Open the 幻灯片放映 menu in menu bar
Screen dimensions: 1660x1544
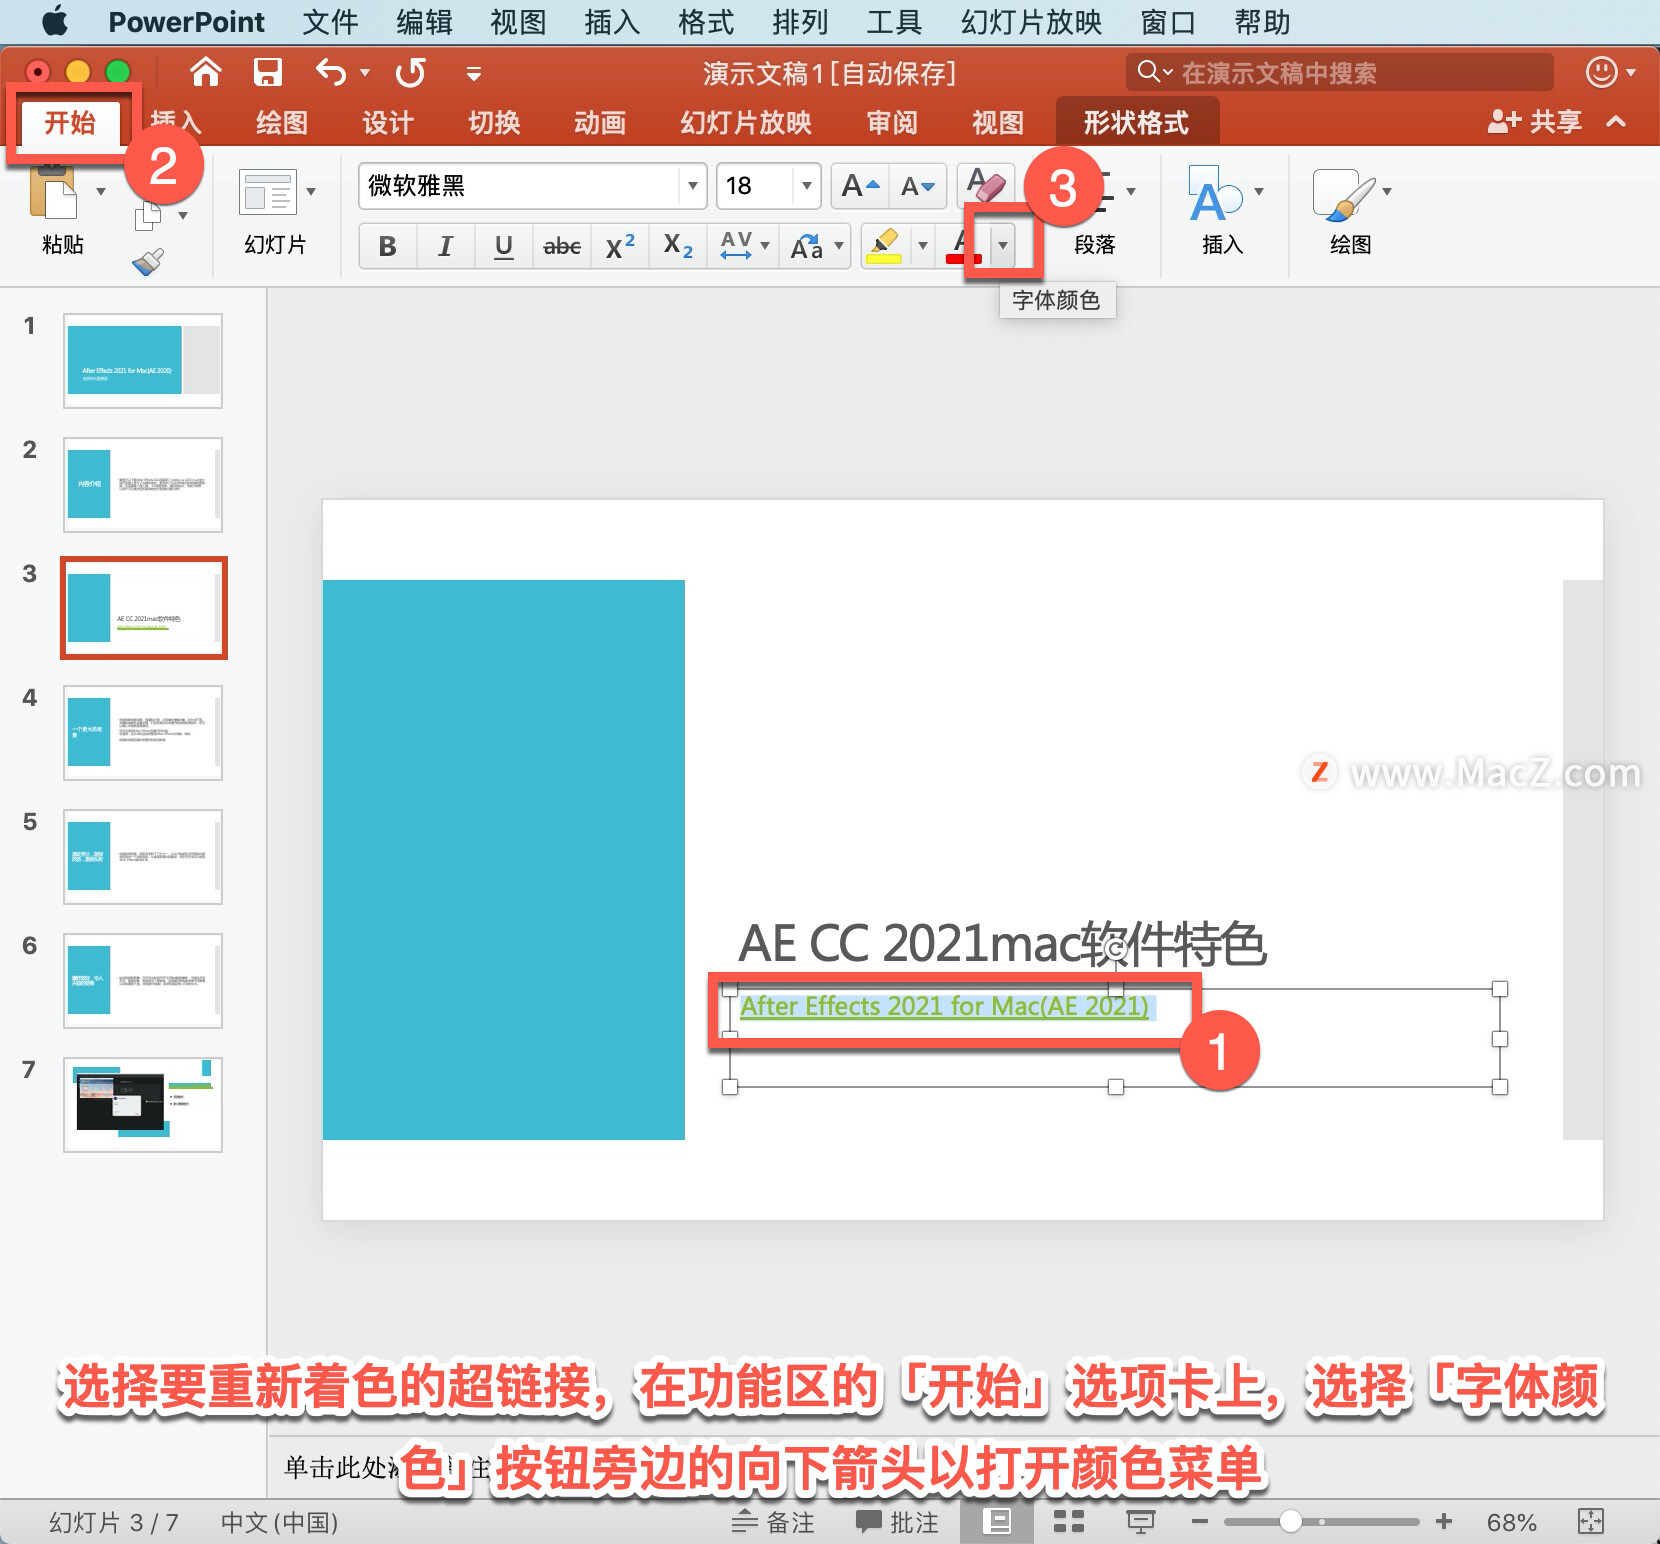coord(1031,21)
